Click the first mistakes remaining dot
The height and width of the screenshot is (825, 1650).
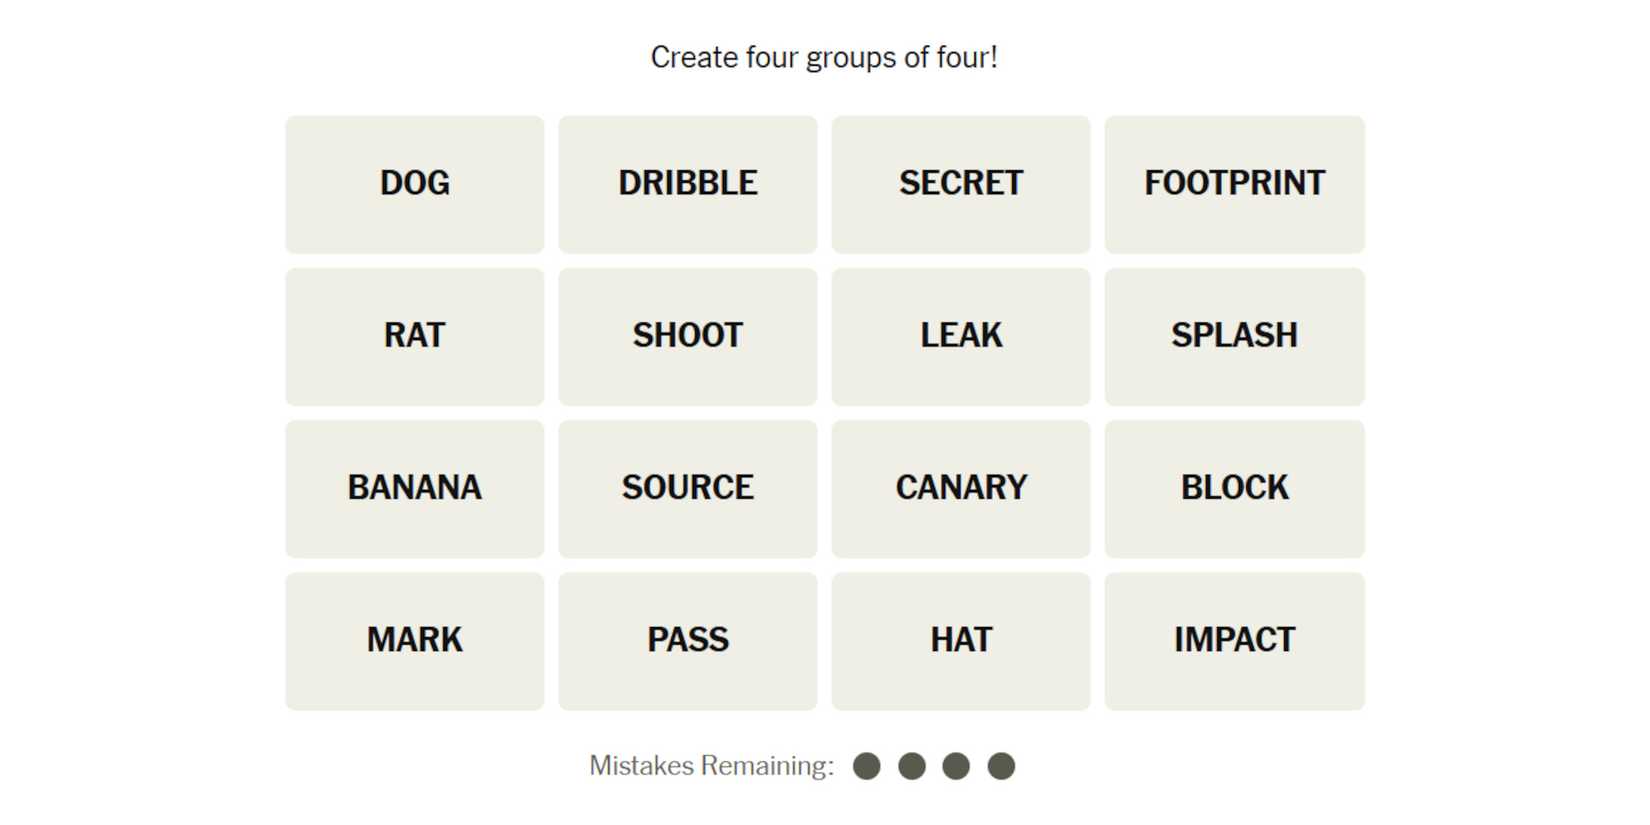pyautogui.click(x=867, y=766)
